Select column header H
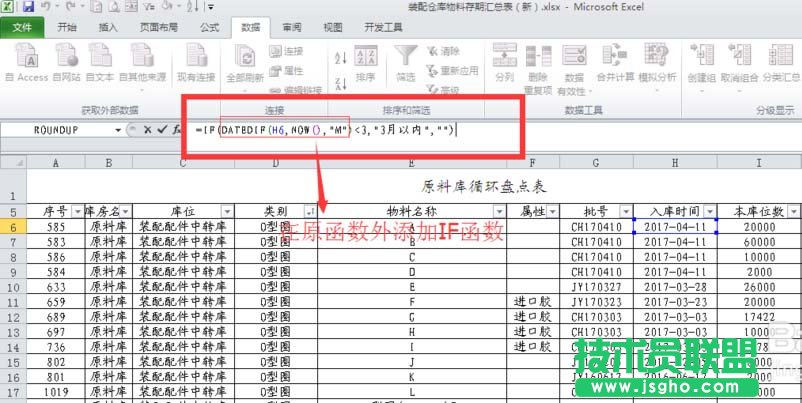The image size is (802, 403). pyautogui.click(x=675, y=163)
